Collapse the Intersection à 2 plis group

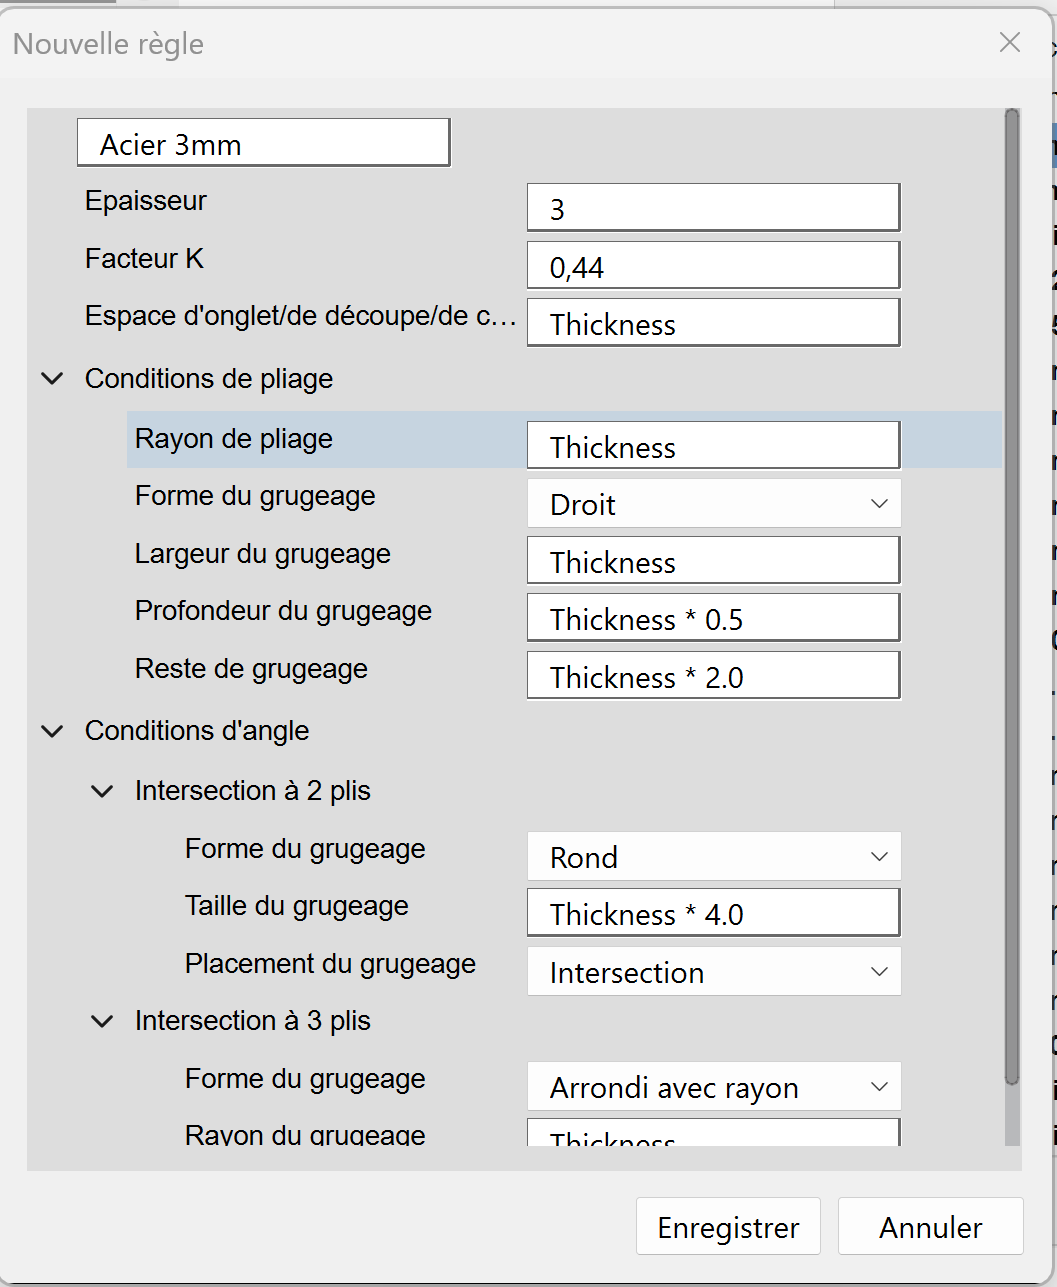coord(102,791)
